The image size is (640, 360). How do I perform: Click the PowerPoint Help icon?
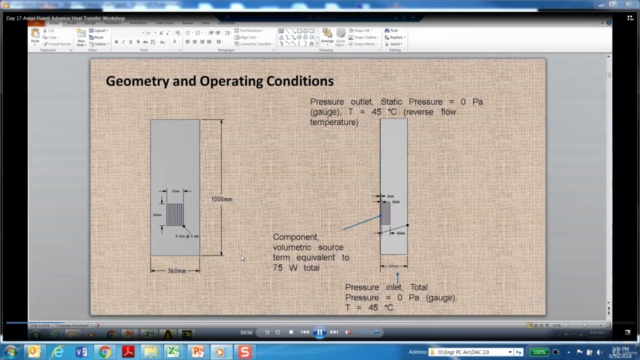tap(609, 23)
